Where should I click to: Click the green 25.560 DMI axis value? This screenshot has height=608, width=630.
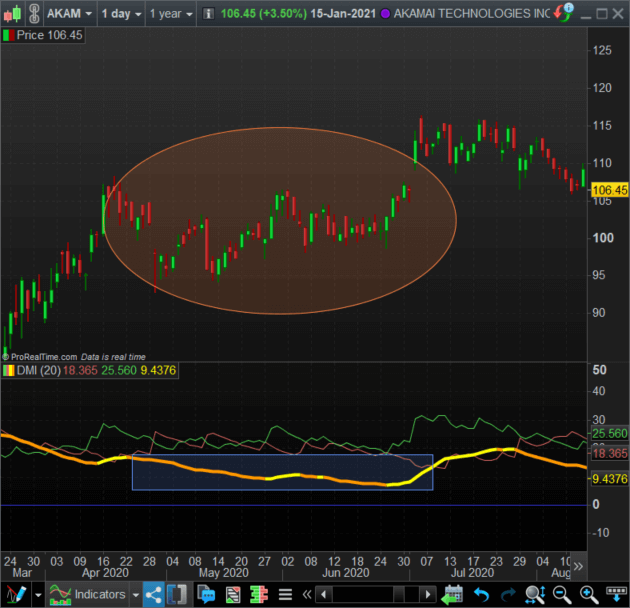pyautogui.click(x=610, y=434)
